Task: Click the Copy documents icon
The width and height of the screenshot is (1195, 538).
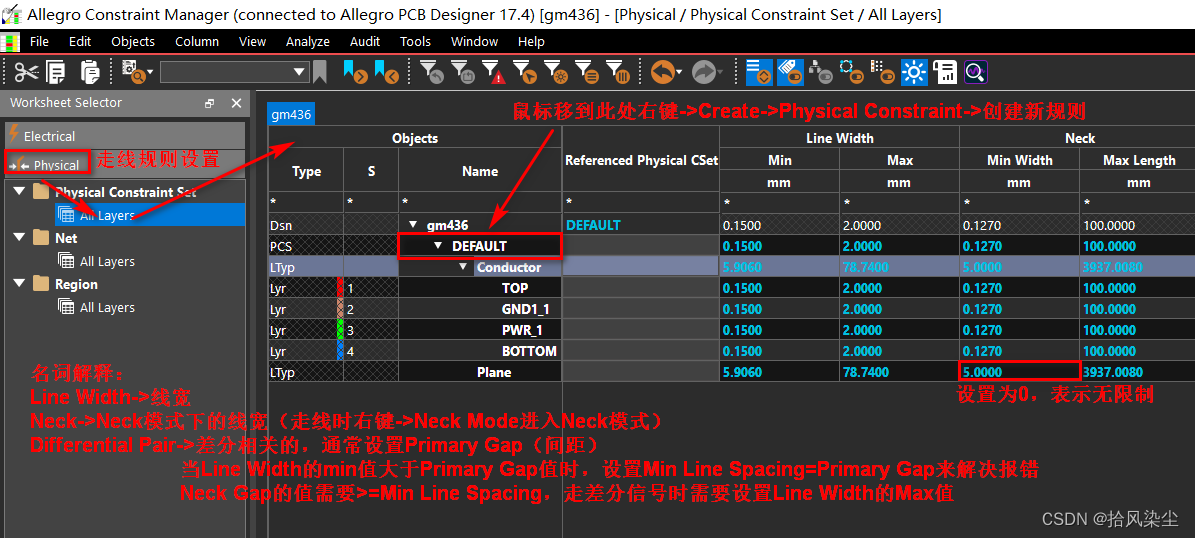Action: tap(56, 72)
